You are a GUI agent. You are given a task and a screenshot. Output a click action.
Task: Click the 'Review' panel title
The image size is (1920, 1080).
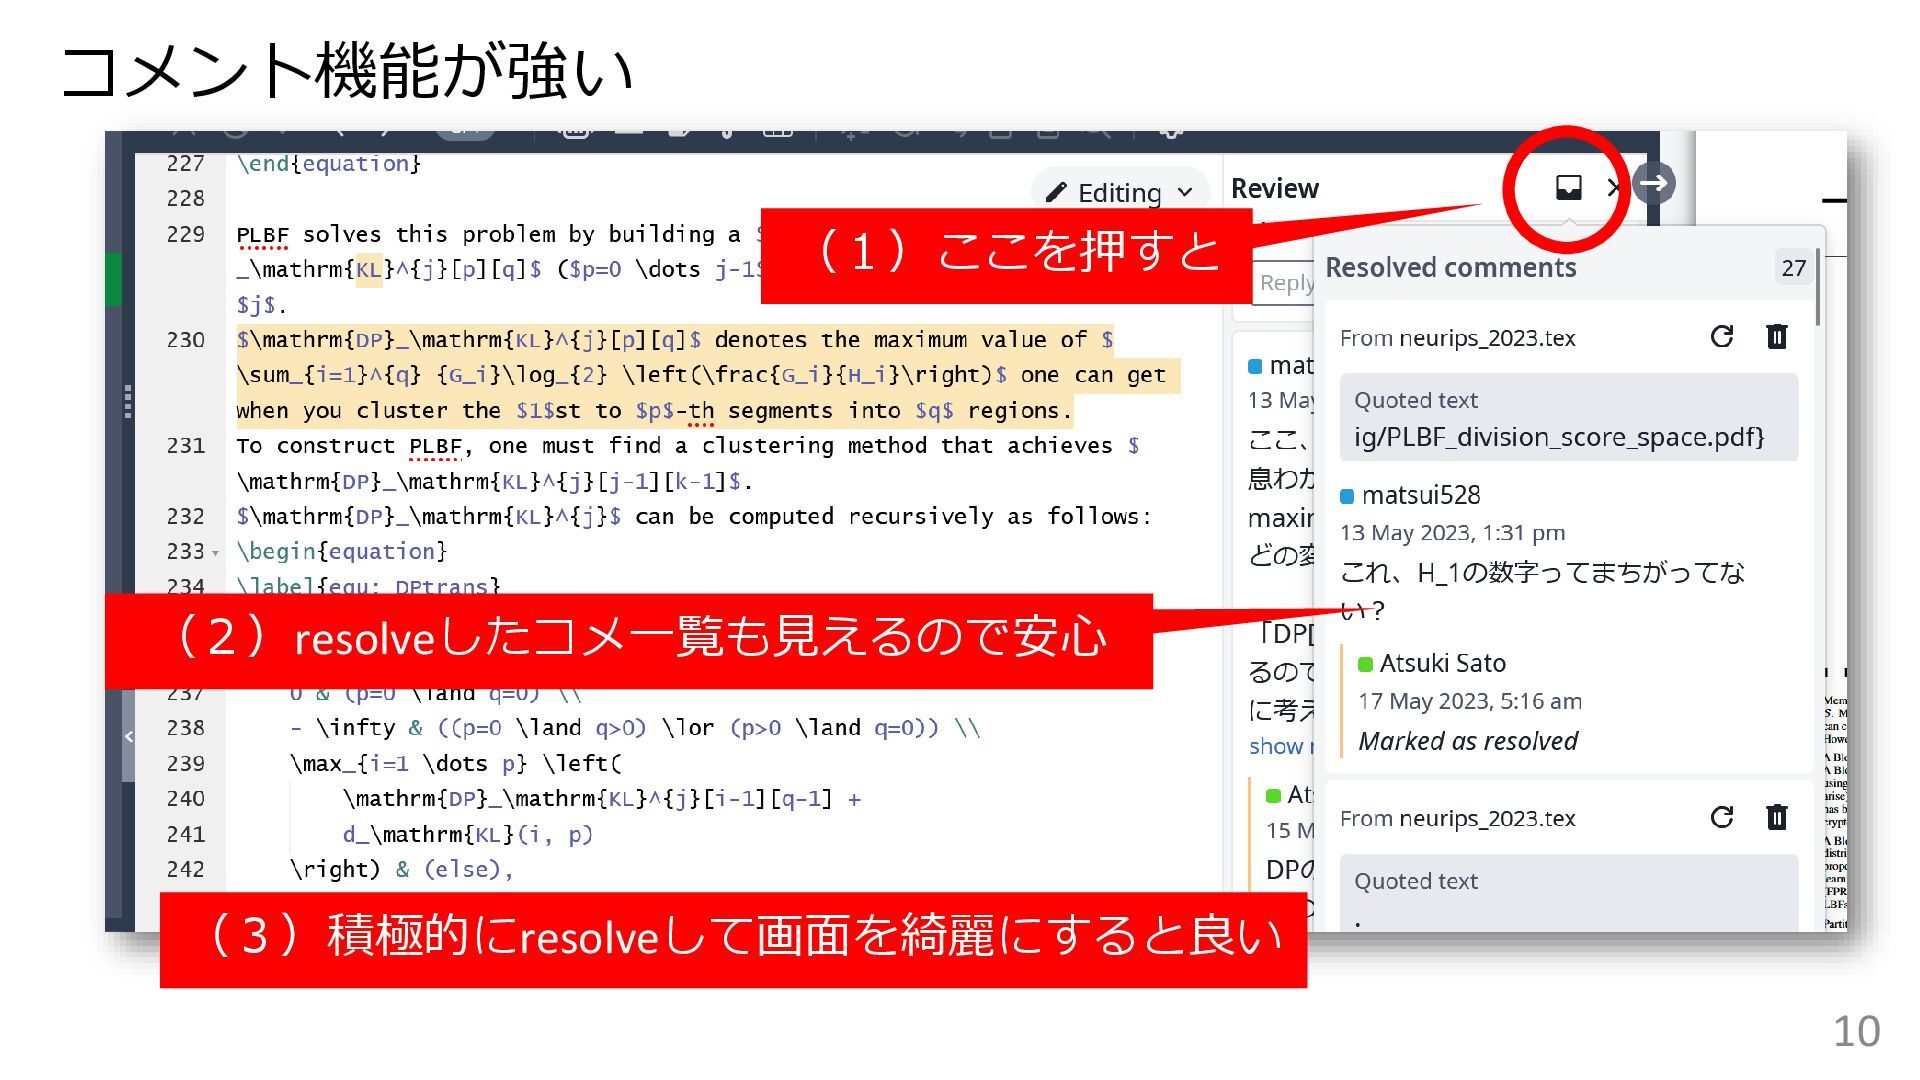pyautogui.click(x=1274, y=188)
